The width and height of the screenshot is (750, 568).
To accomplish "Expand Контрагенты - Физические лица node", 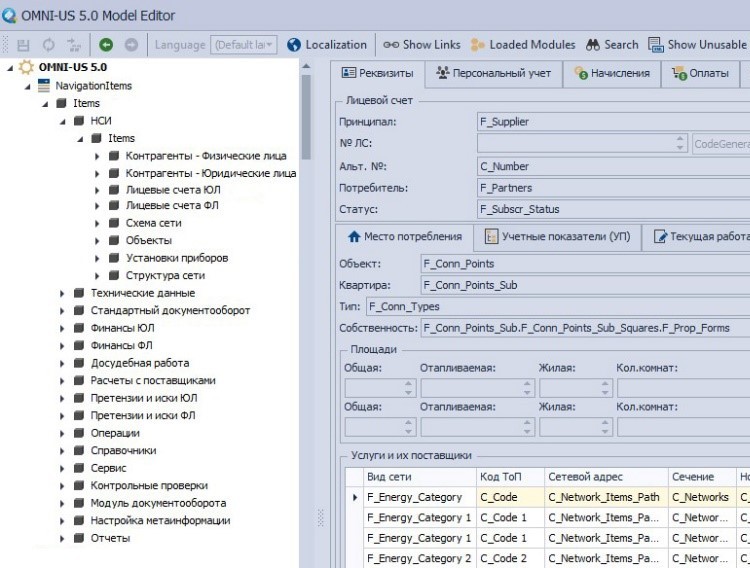I will pyautogui.click(x=97, y=156).
